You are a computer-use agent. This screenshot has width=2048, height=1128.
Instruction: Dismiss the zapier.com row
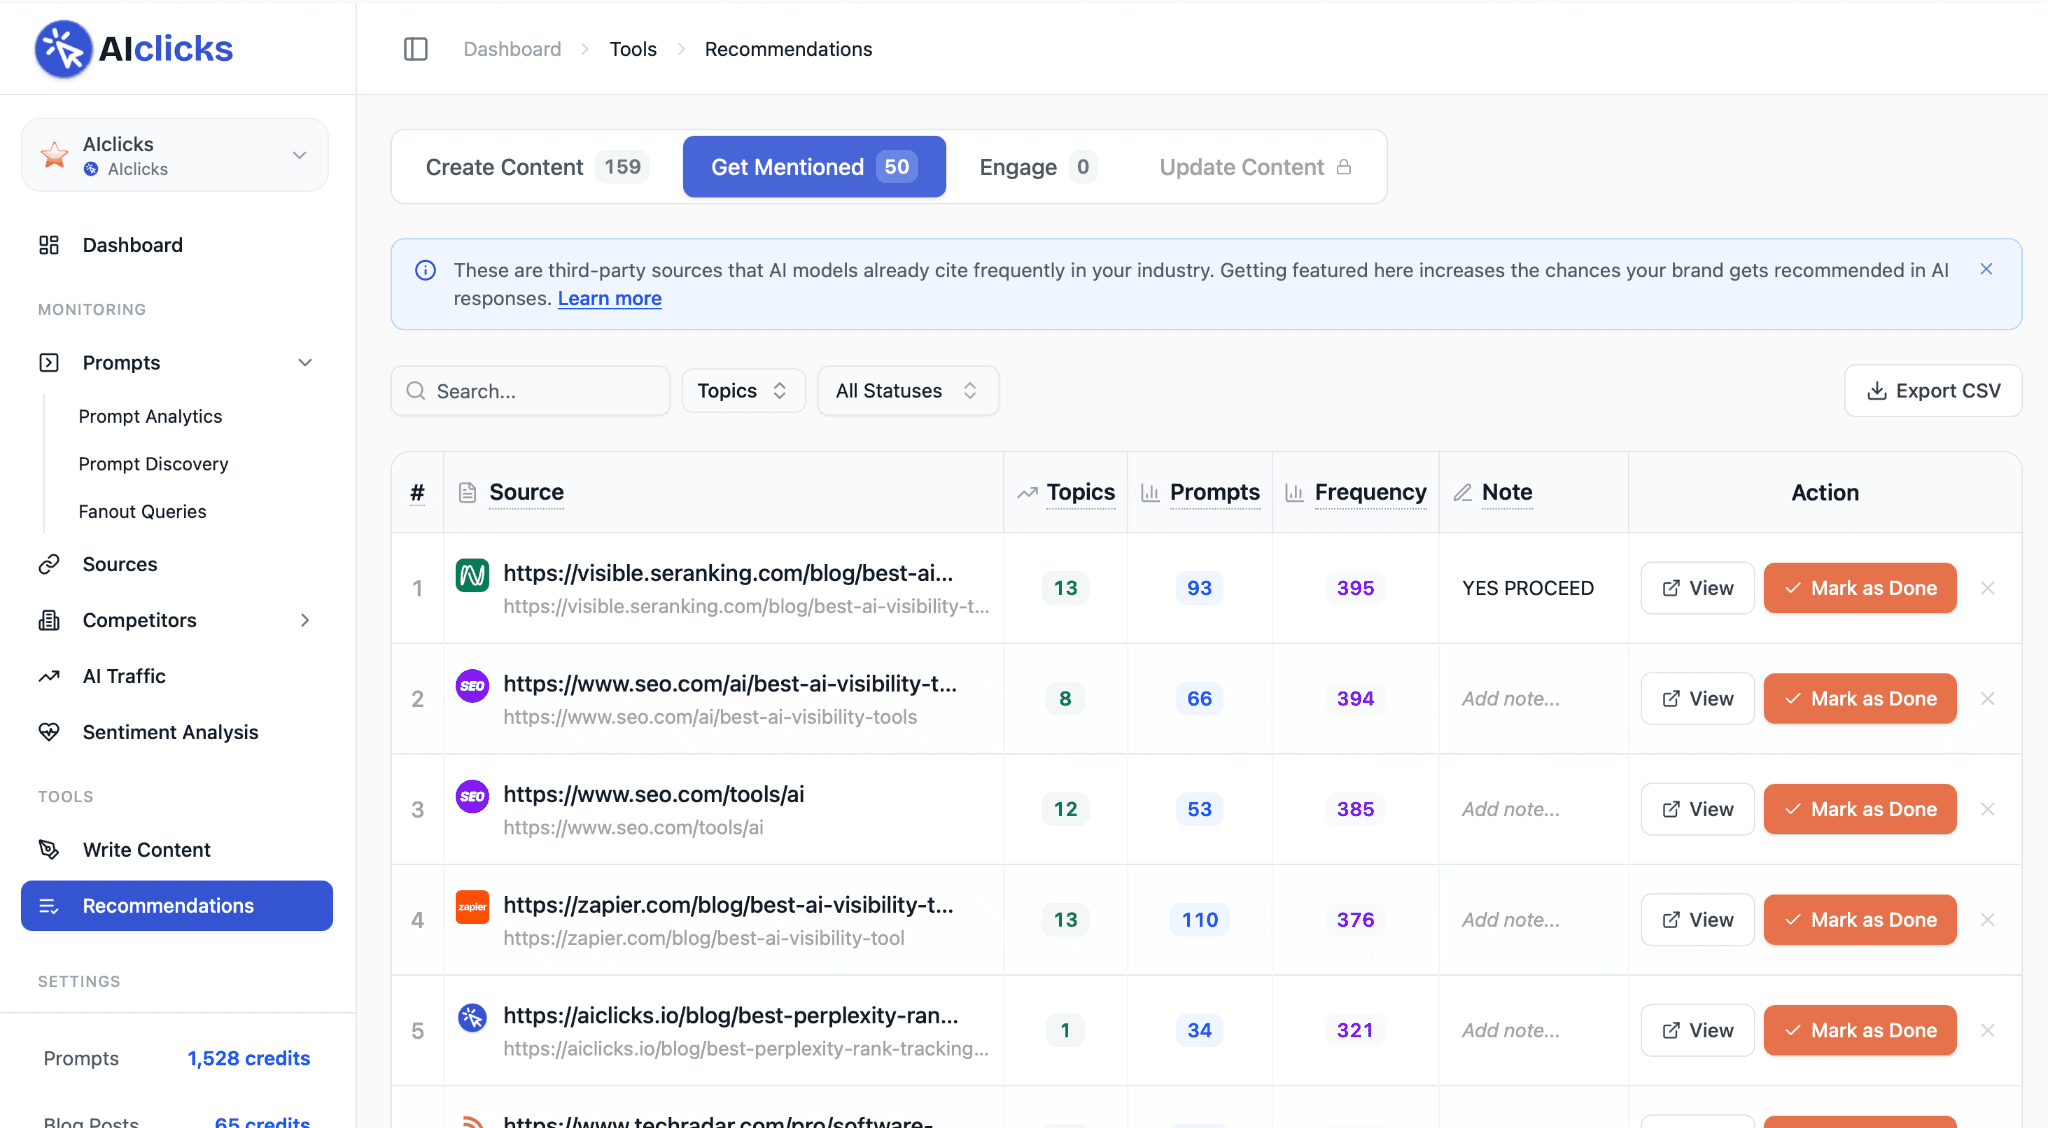tap(1987, 920)
